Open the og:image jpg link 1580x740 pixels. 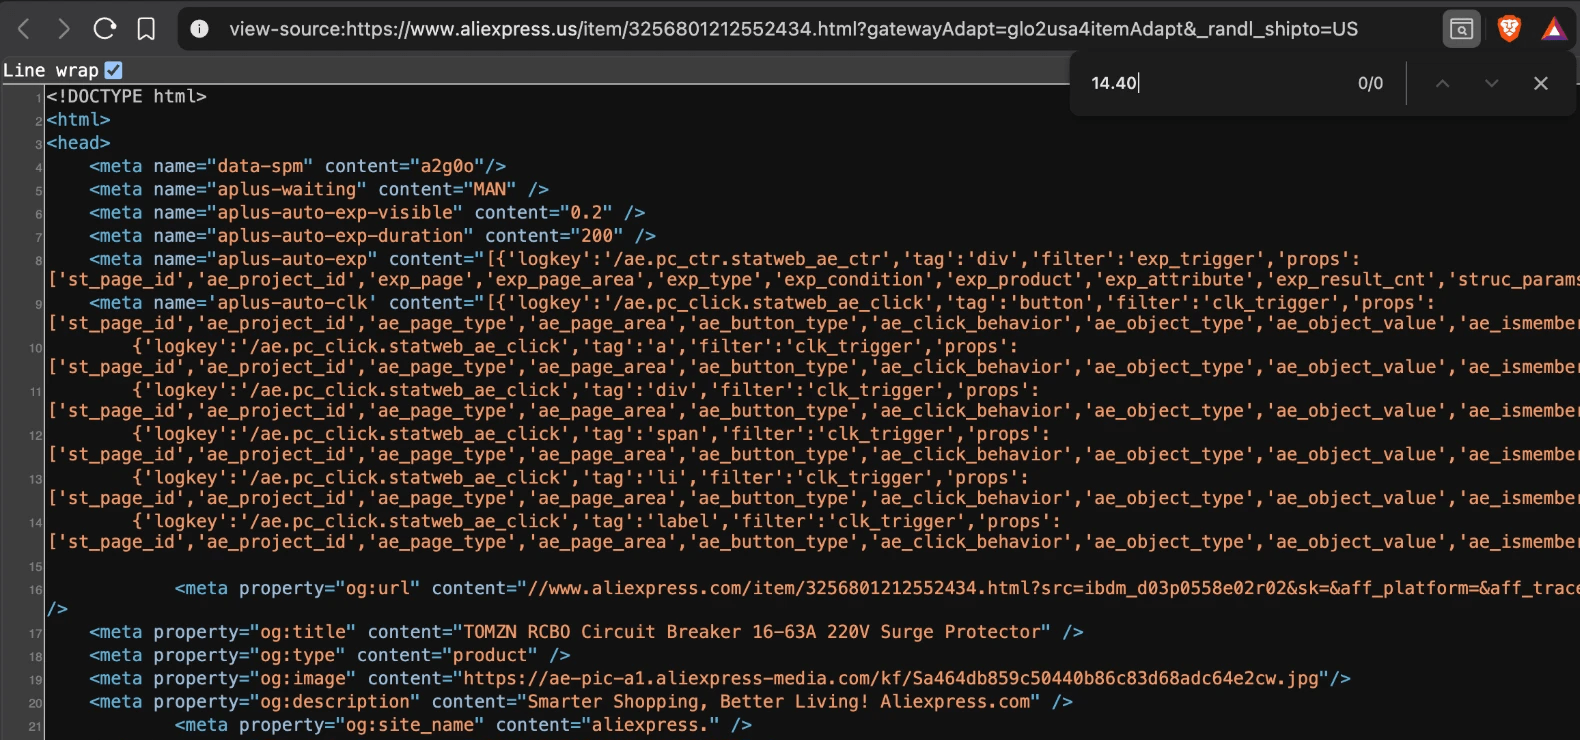pos(896,678)
